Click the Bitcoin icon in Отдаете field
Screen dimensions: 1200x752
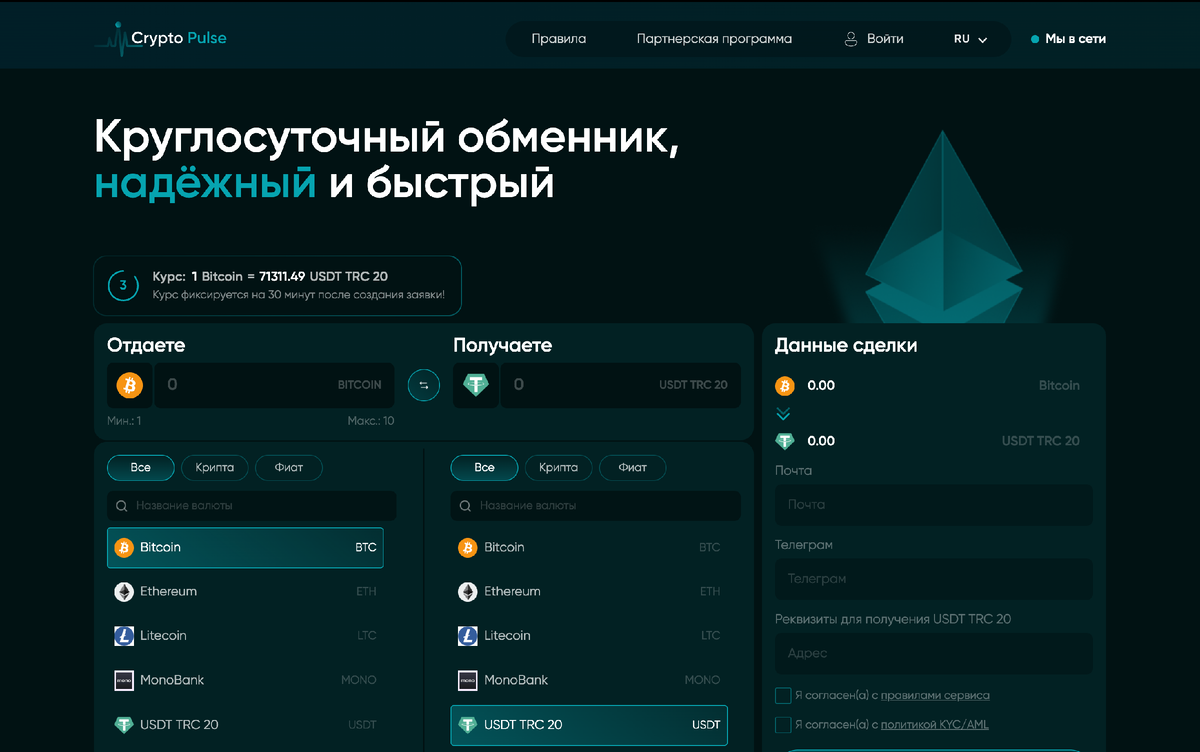[130, 385]
